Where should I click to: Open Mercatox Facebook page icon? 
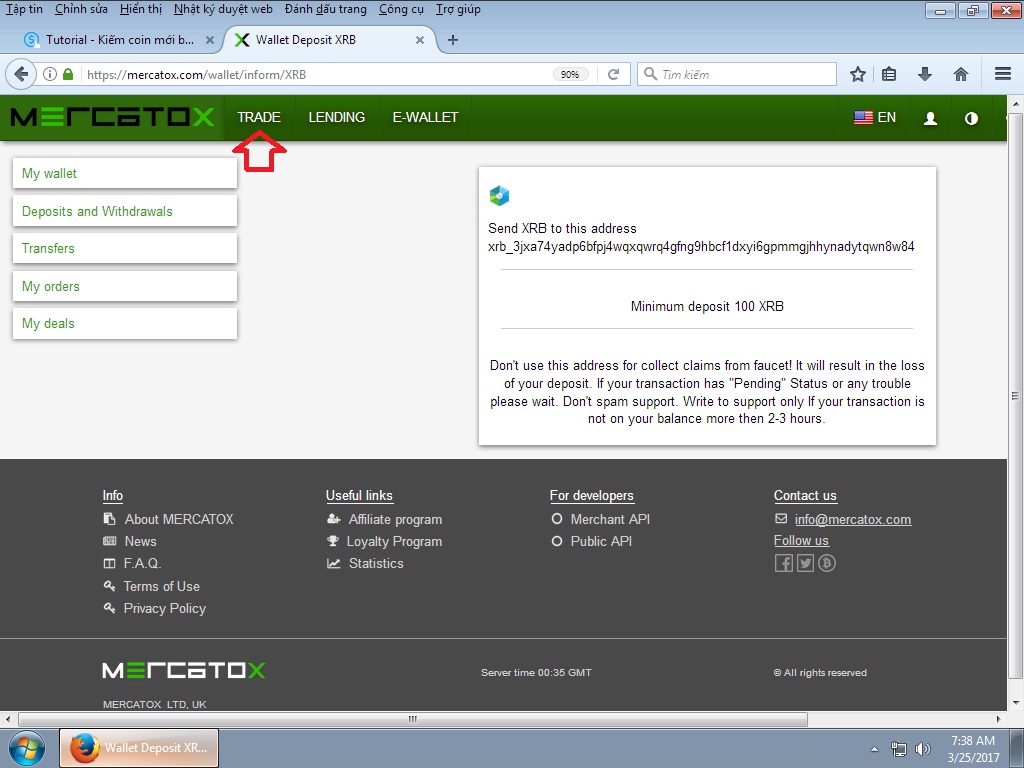(x=784, y=563)
